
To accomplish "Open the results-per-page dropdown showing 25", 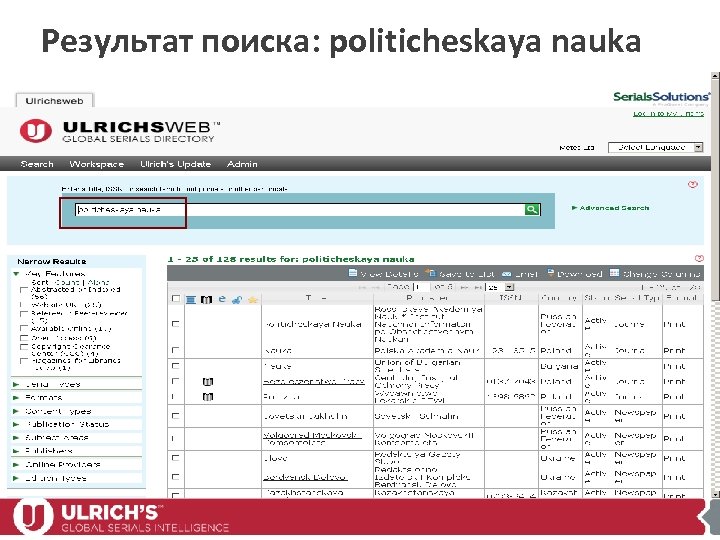I will 501,287.
